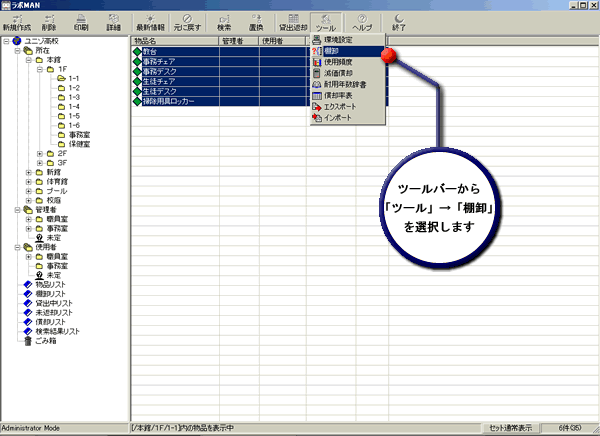Click the セット通常表示 status bar panel
This screenshot has height=436, width=600.
[510, 428]
